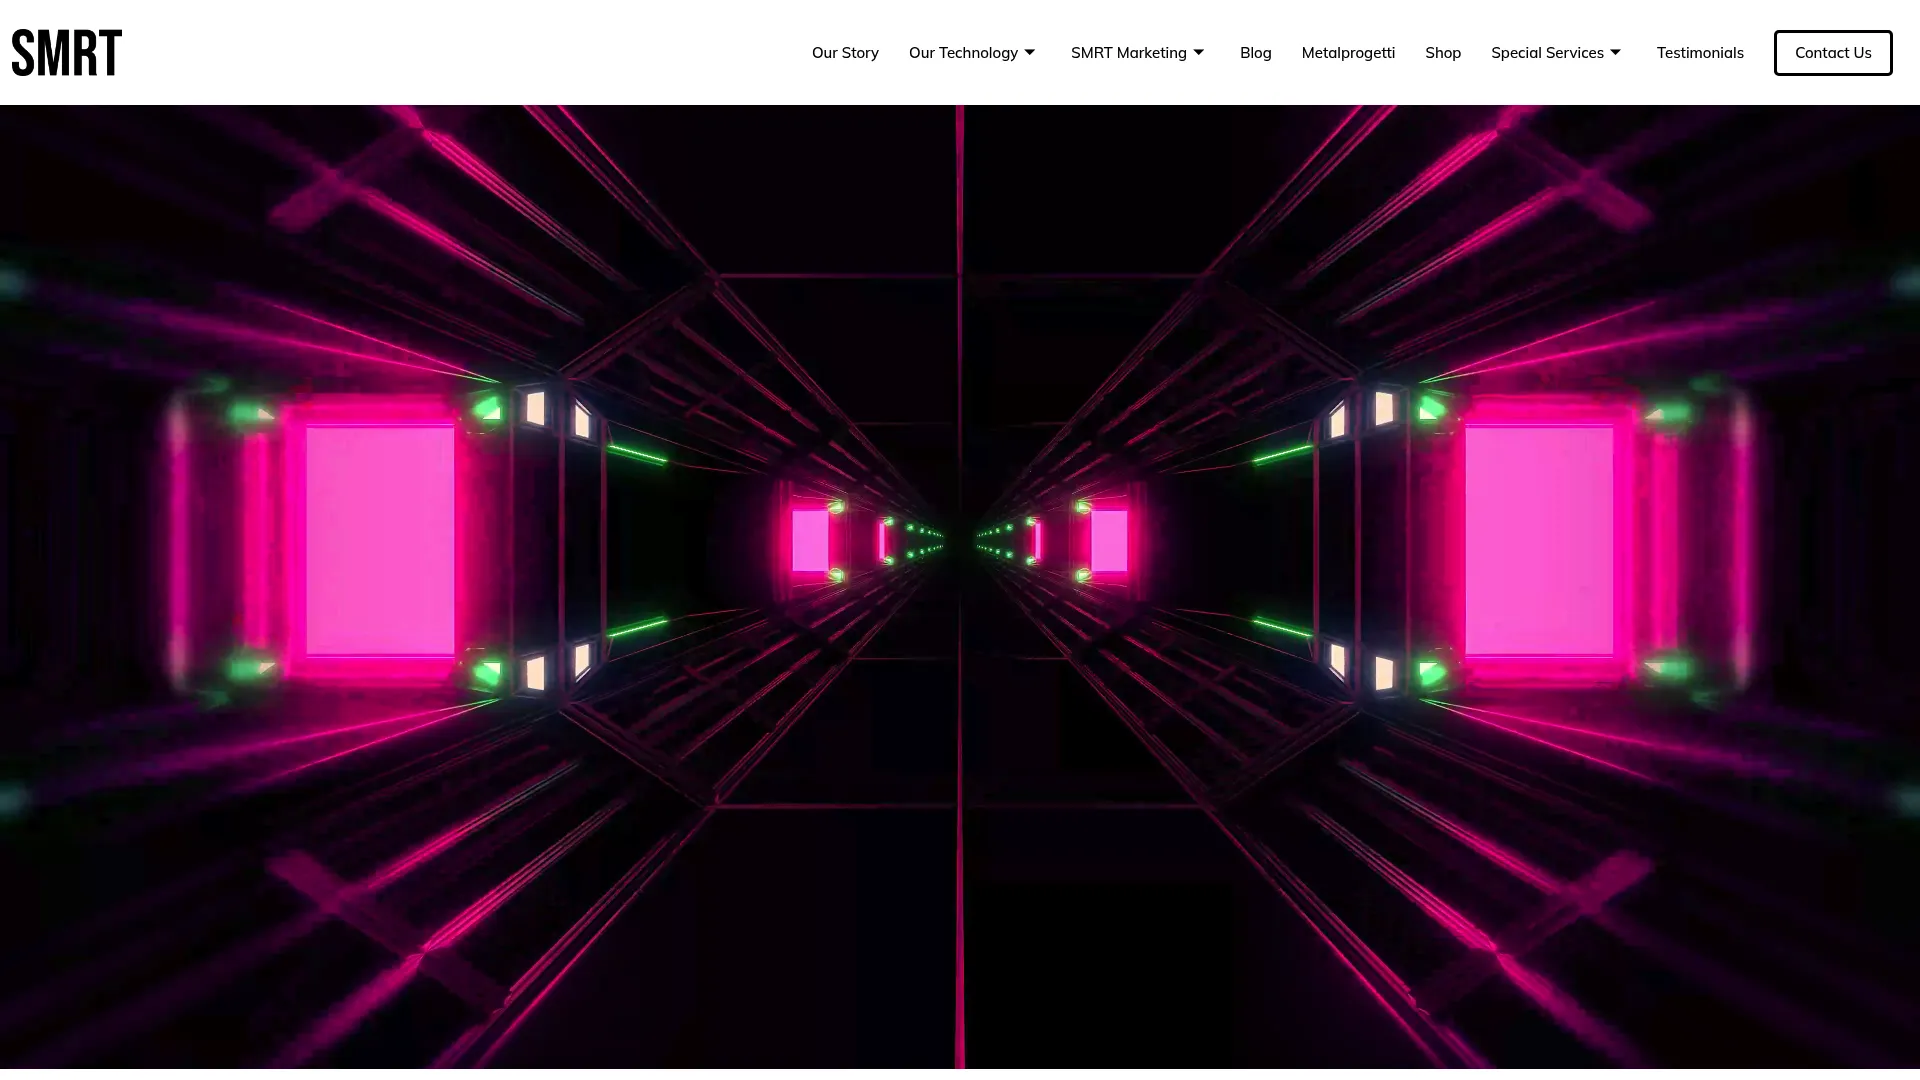Expand the Our Technology dropdown arrow

[x=1029, y=52]
